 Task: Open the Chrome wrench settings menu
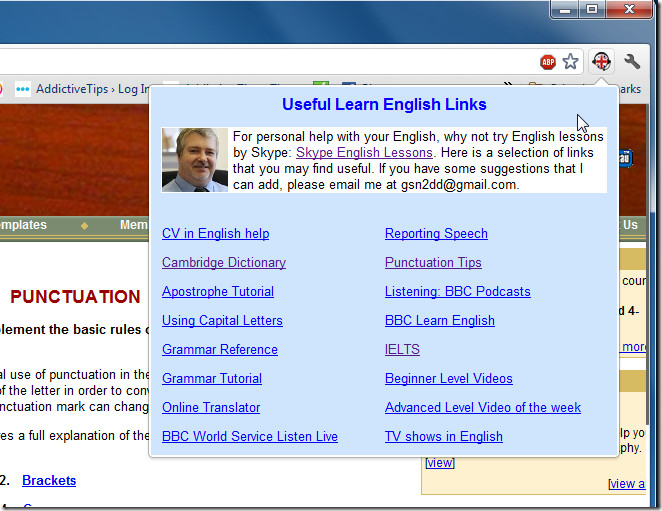coord(632,62)
